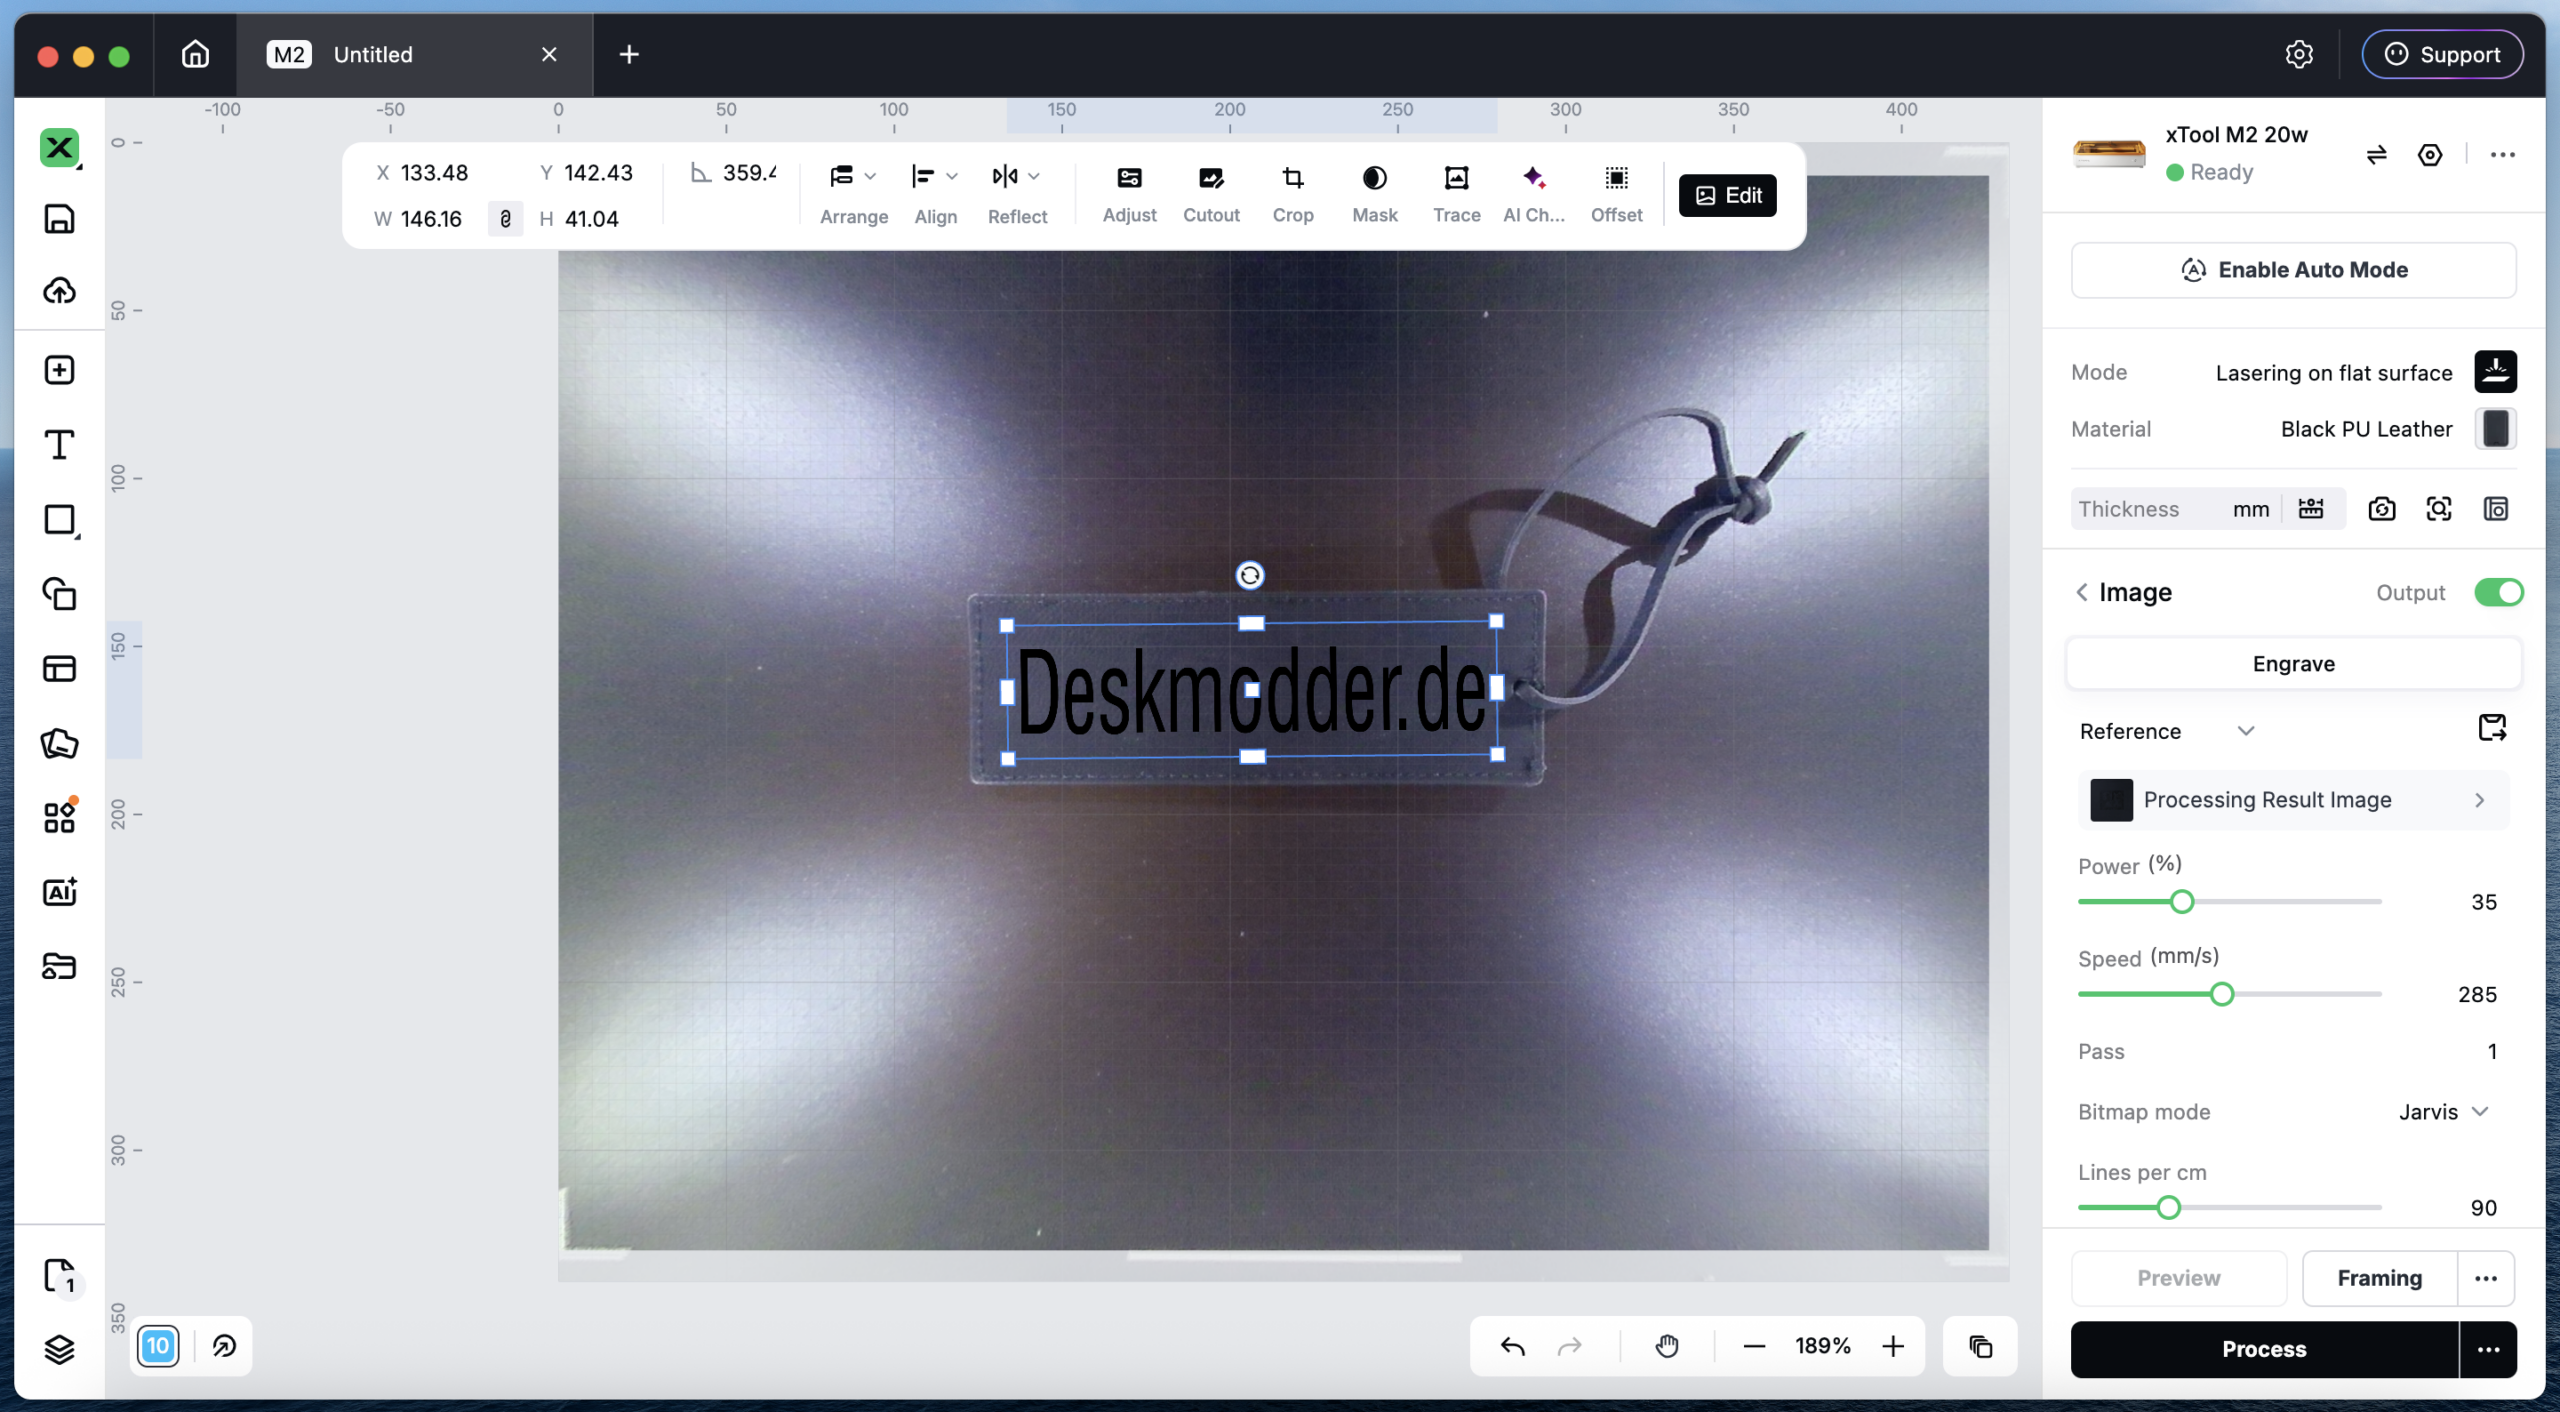
Task: Select the Rectangle shape tool
Action: click(x=59, y=520)
